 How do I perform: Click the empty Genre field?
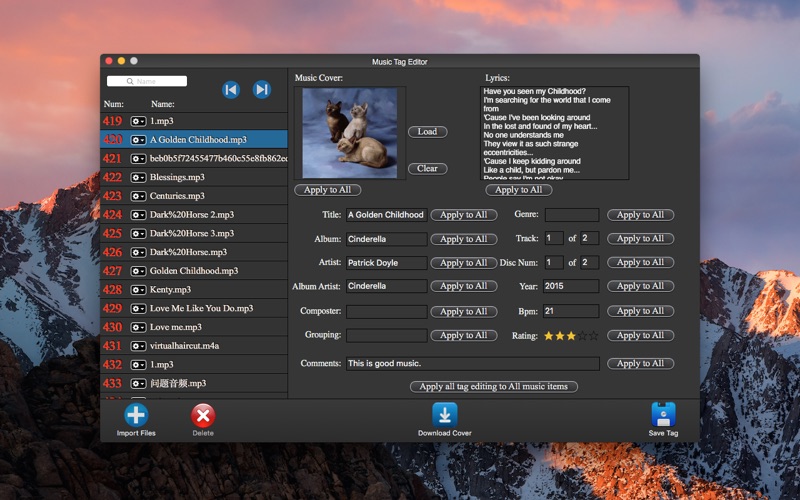pyautogui.click(x=571, y=215)
